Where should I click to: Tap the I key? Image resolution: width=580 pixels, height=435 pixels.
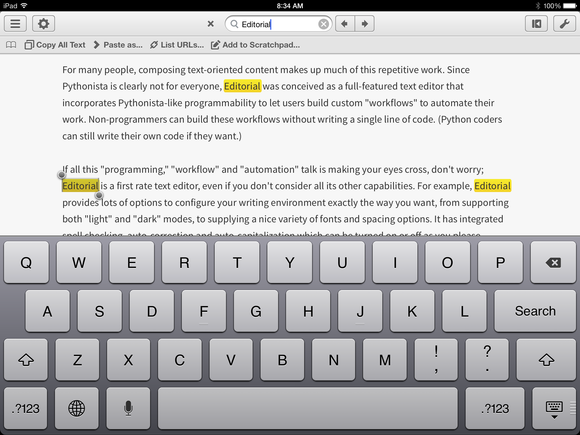pyautogui.click(x=395, y=263)
